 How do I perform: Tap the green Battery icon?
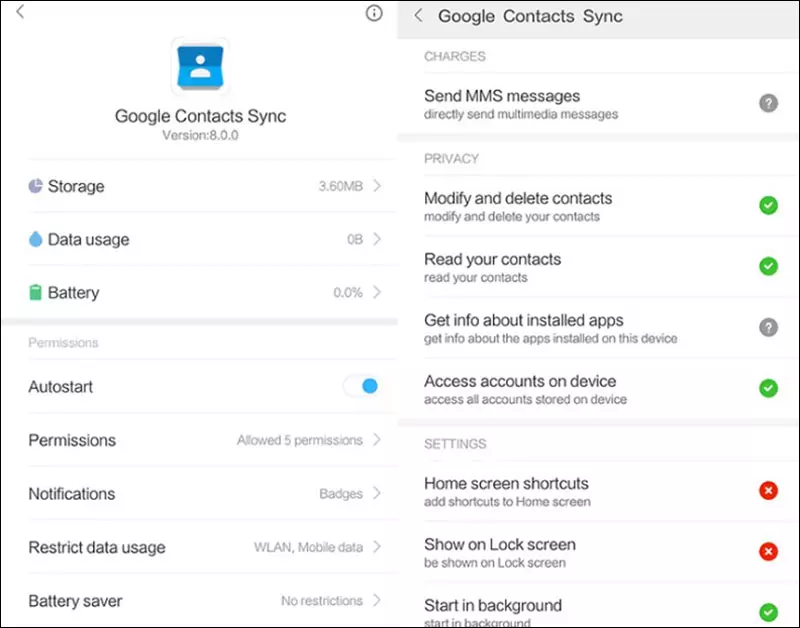click(x=35, y=292)
